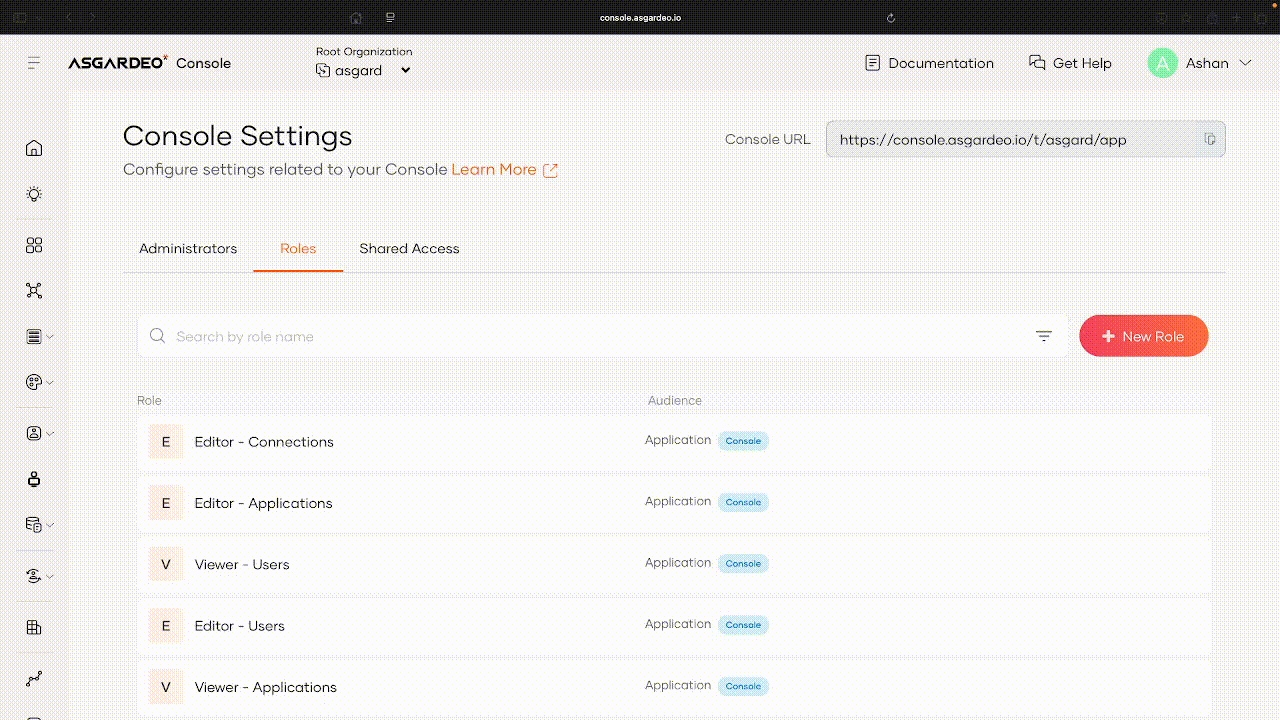
Task: Reload the page with the browser refresh icon
Action: pyautogui.click(x=890, y=17)
